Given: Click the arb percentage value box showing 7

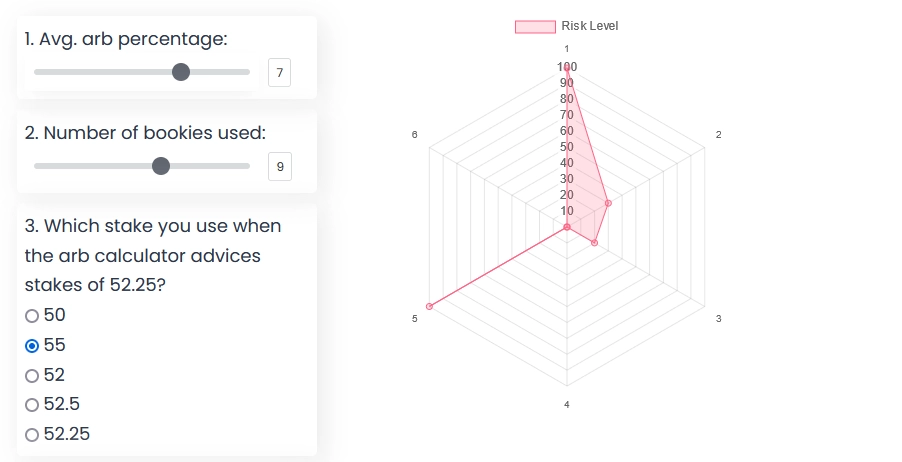Looking at the screenshot, I should point(280,72).
